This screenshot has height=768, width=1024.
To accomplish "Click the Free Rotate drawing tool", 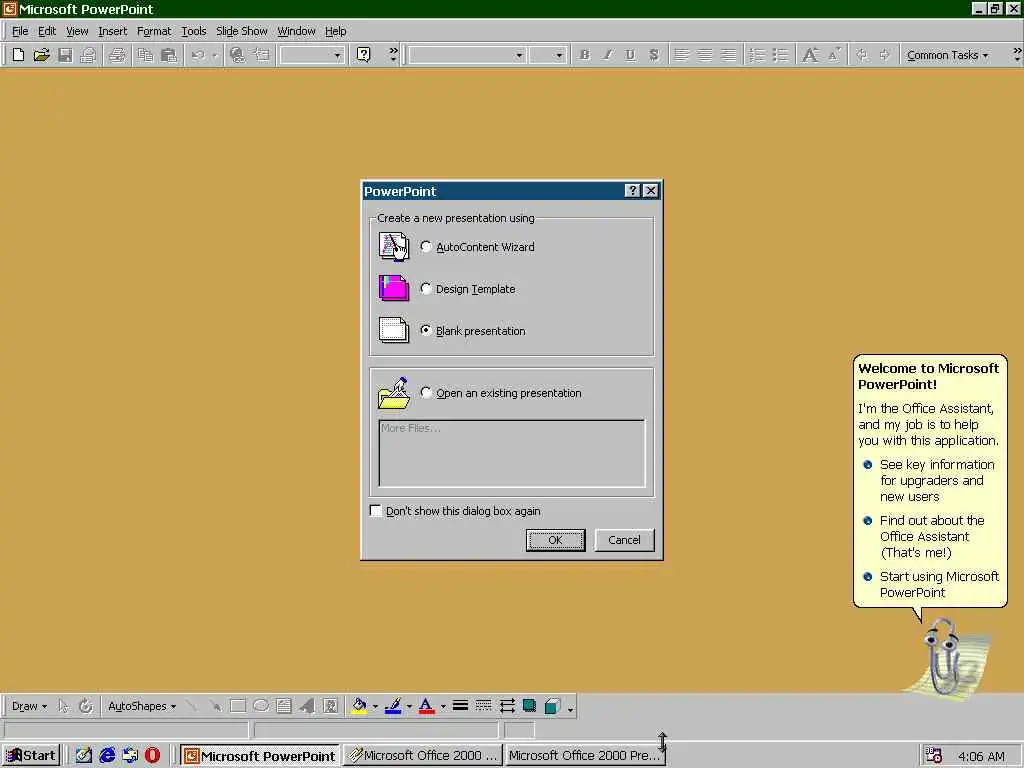I will coord(86,706).
